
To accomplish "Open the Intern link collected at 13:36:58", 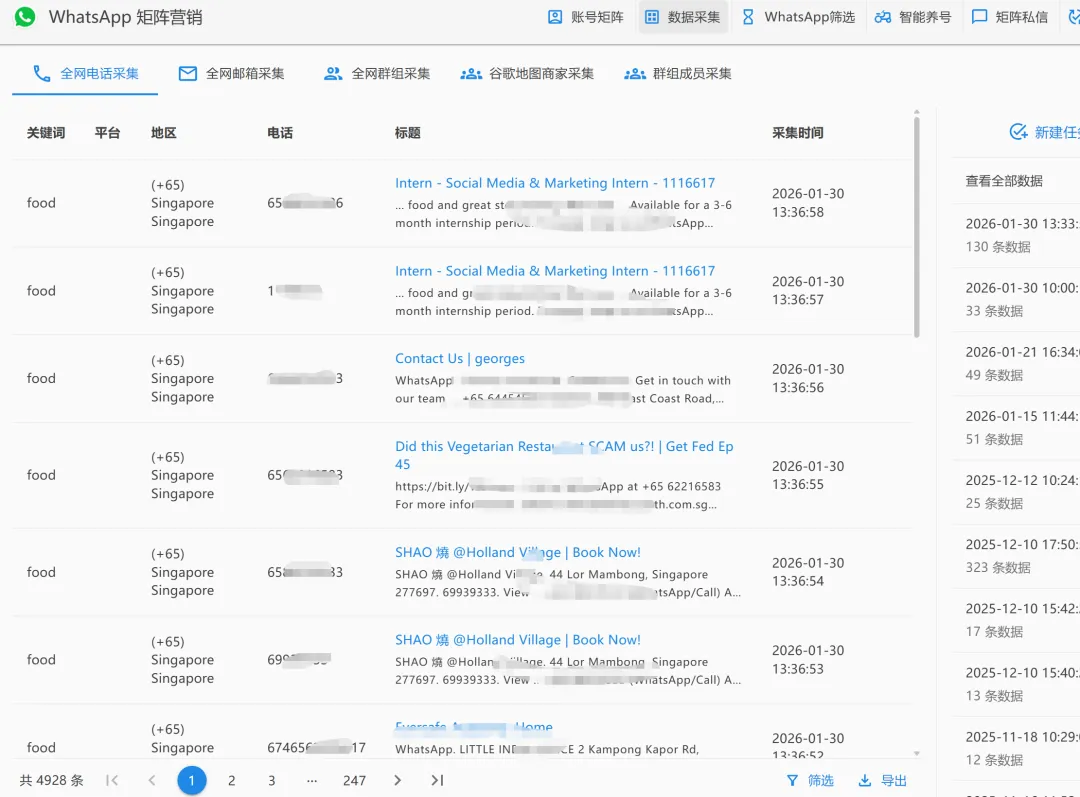I will [x=555, y=183].
